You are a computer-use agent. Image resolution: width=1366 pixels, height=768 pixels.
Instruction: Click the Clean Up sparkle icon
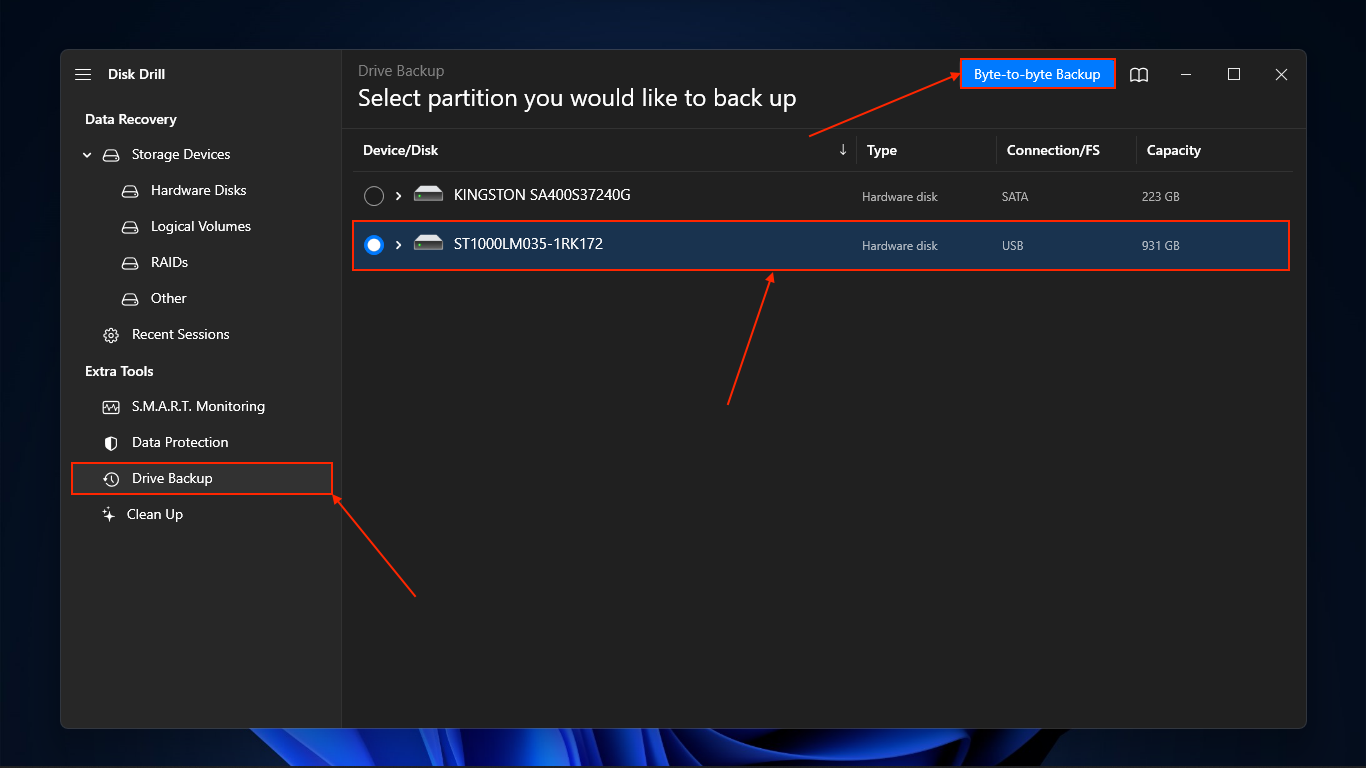tap(109, 514)
